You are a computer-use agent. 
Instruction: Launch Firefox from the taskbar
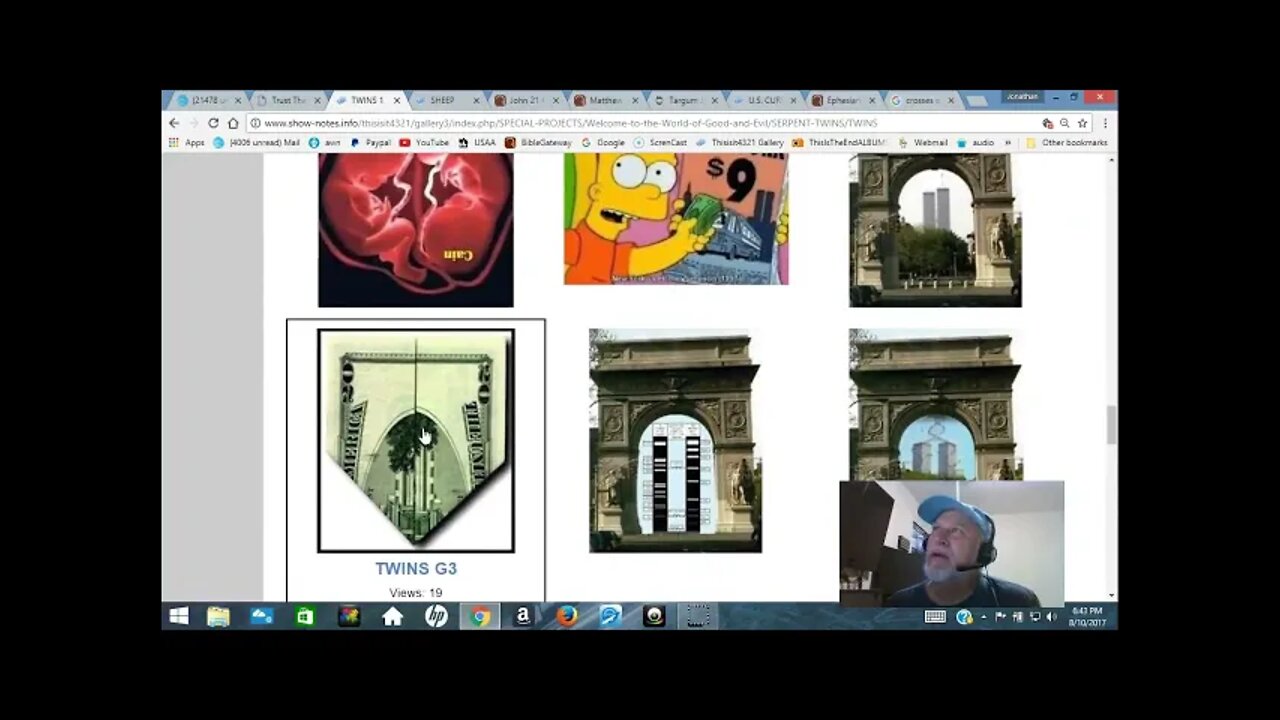tap(567, 616)
